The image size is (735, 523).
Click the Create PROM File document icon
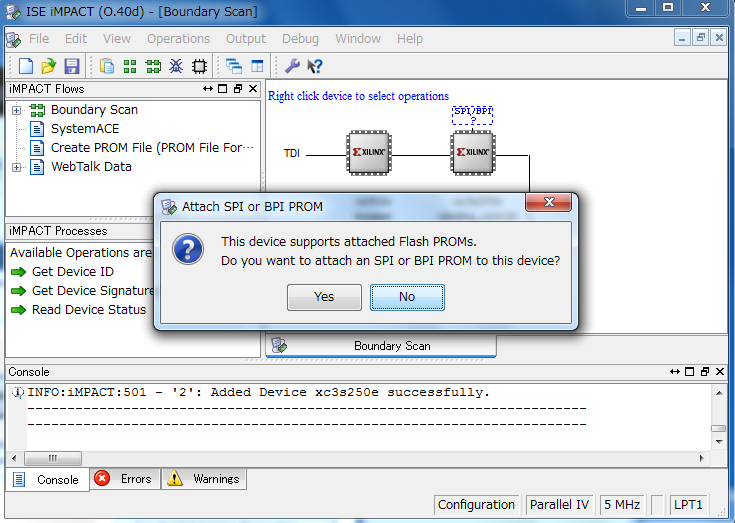click(x=37, y=148)
